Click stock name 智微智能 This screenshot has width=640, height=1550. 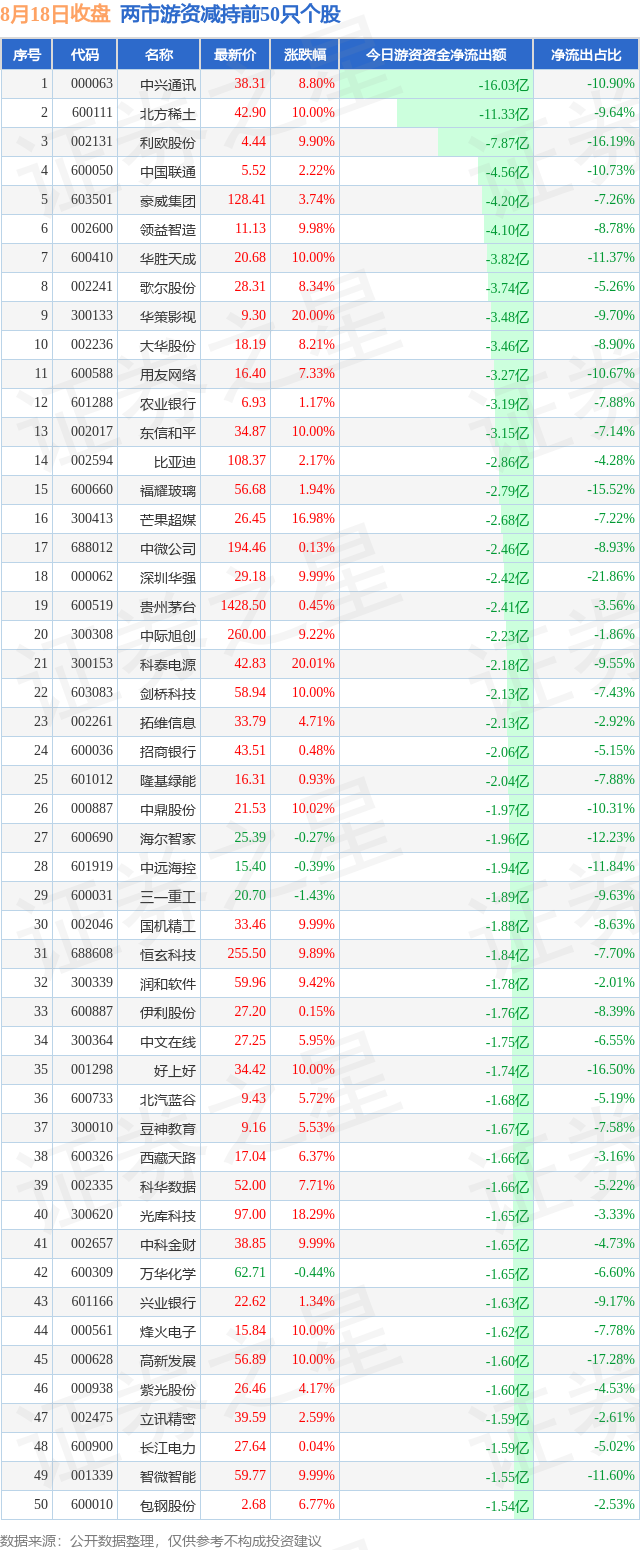pyautogui.click(x=168, y=1477)
